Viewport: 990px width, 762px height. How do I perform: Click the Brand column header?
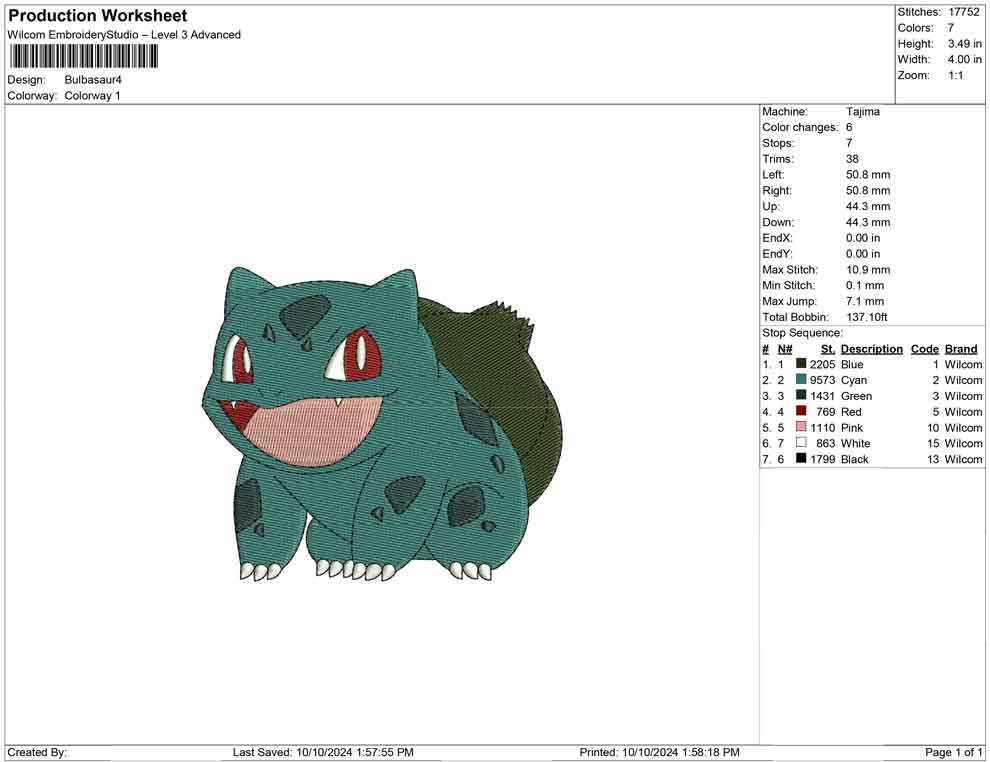pos(961,349)
